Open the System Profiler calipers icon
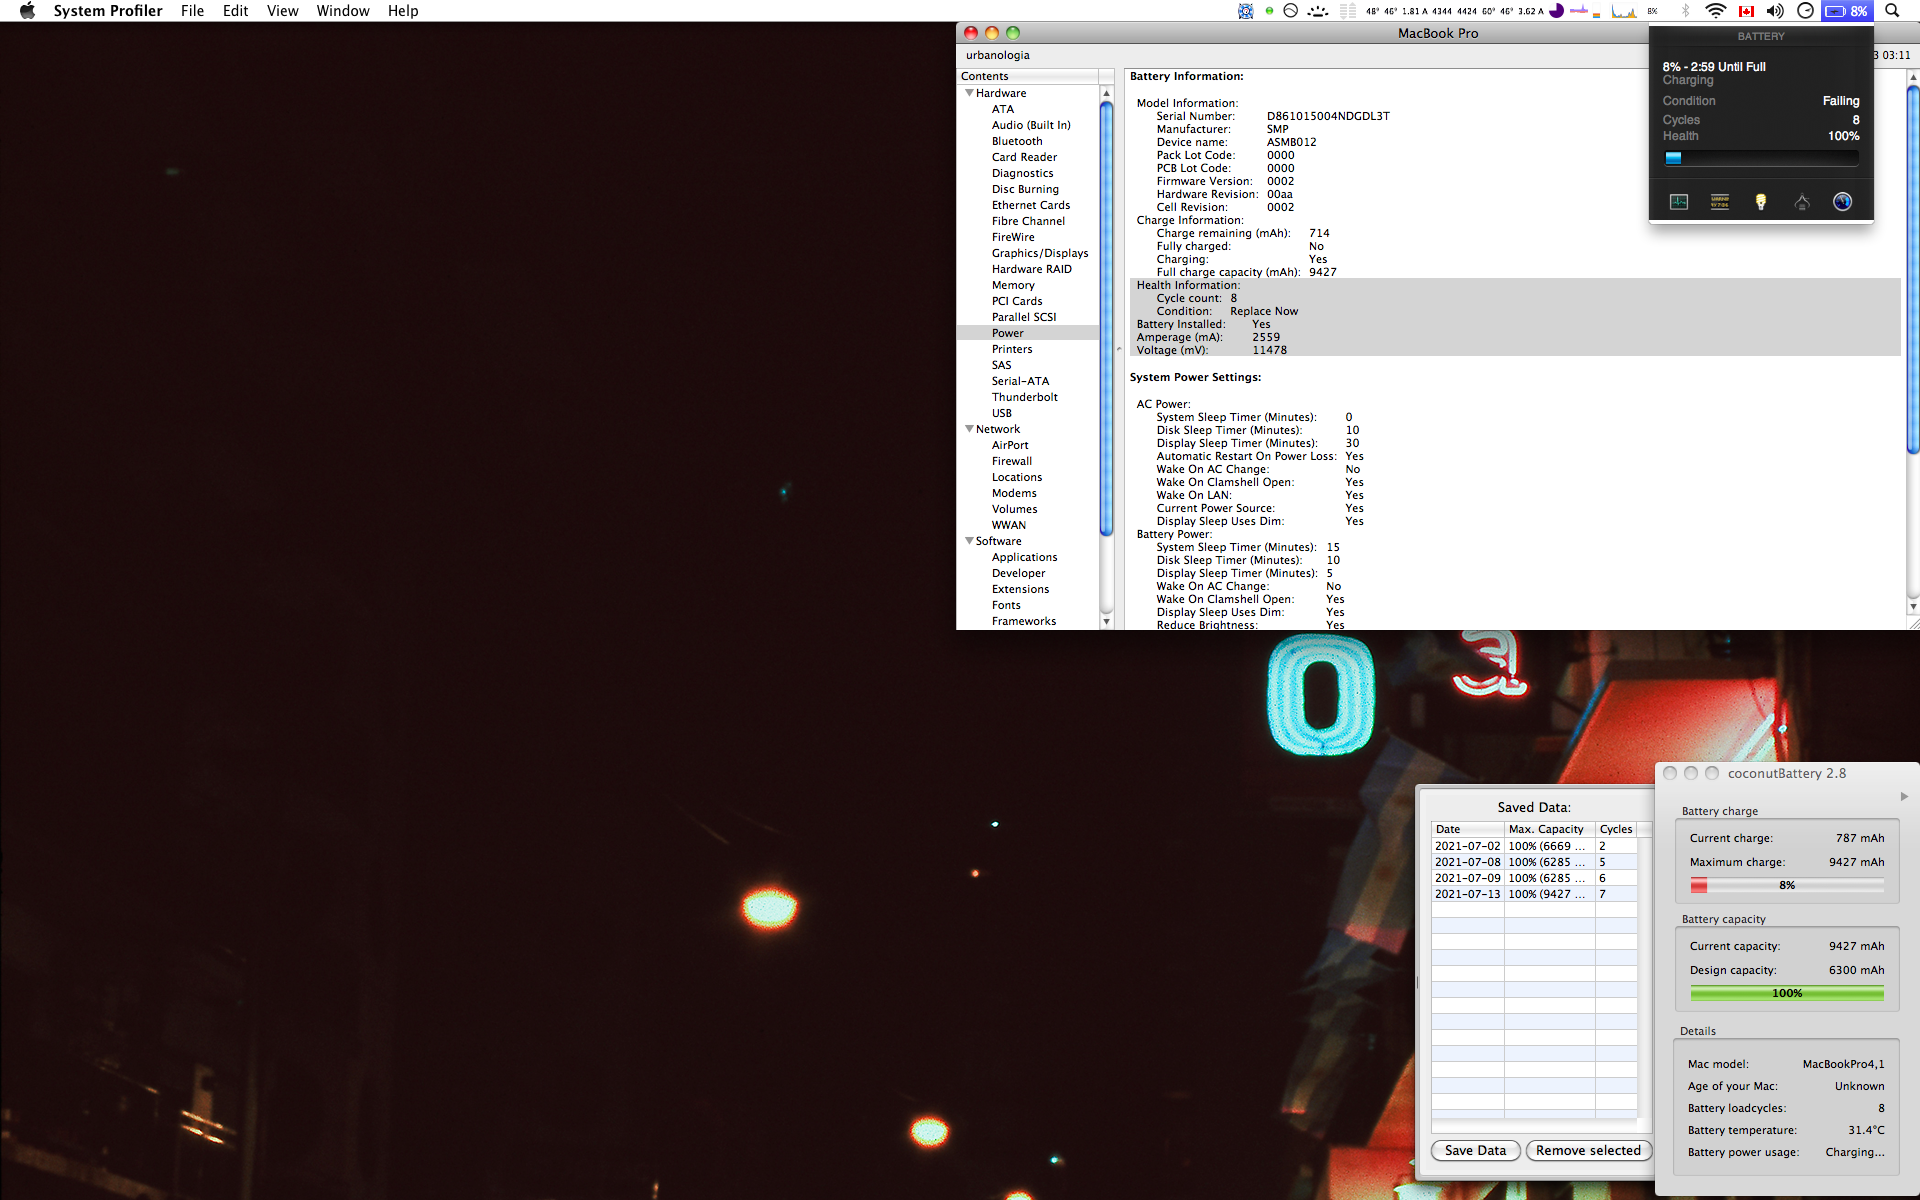 1802,202
